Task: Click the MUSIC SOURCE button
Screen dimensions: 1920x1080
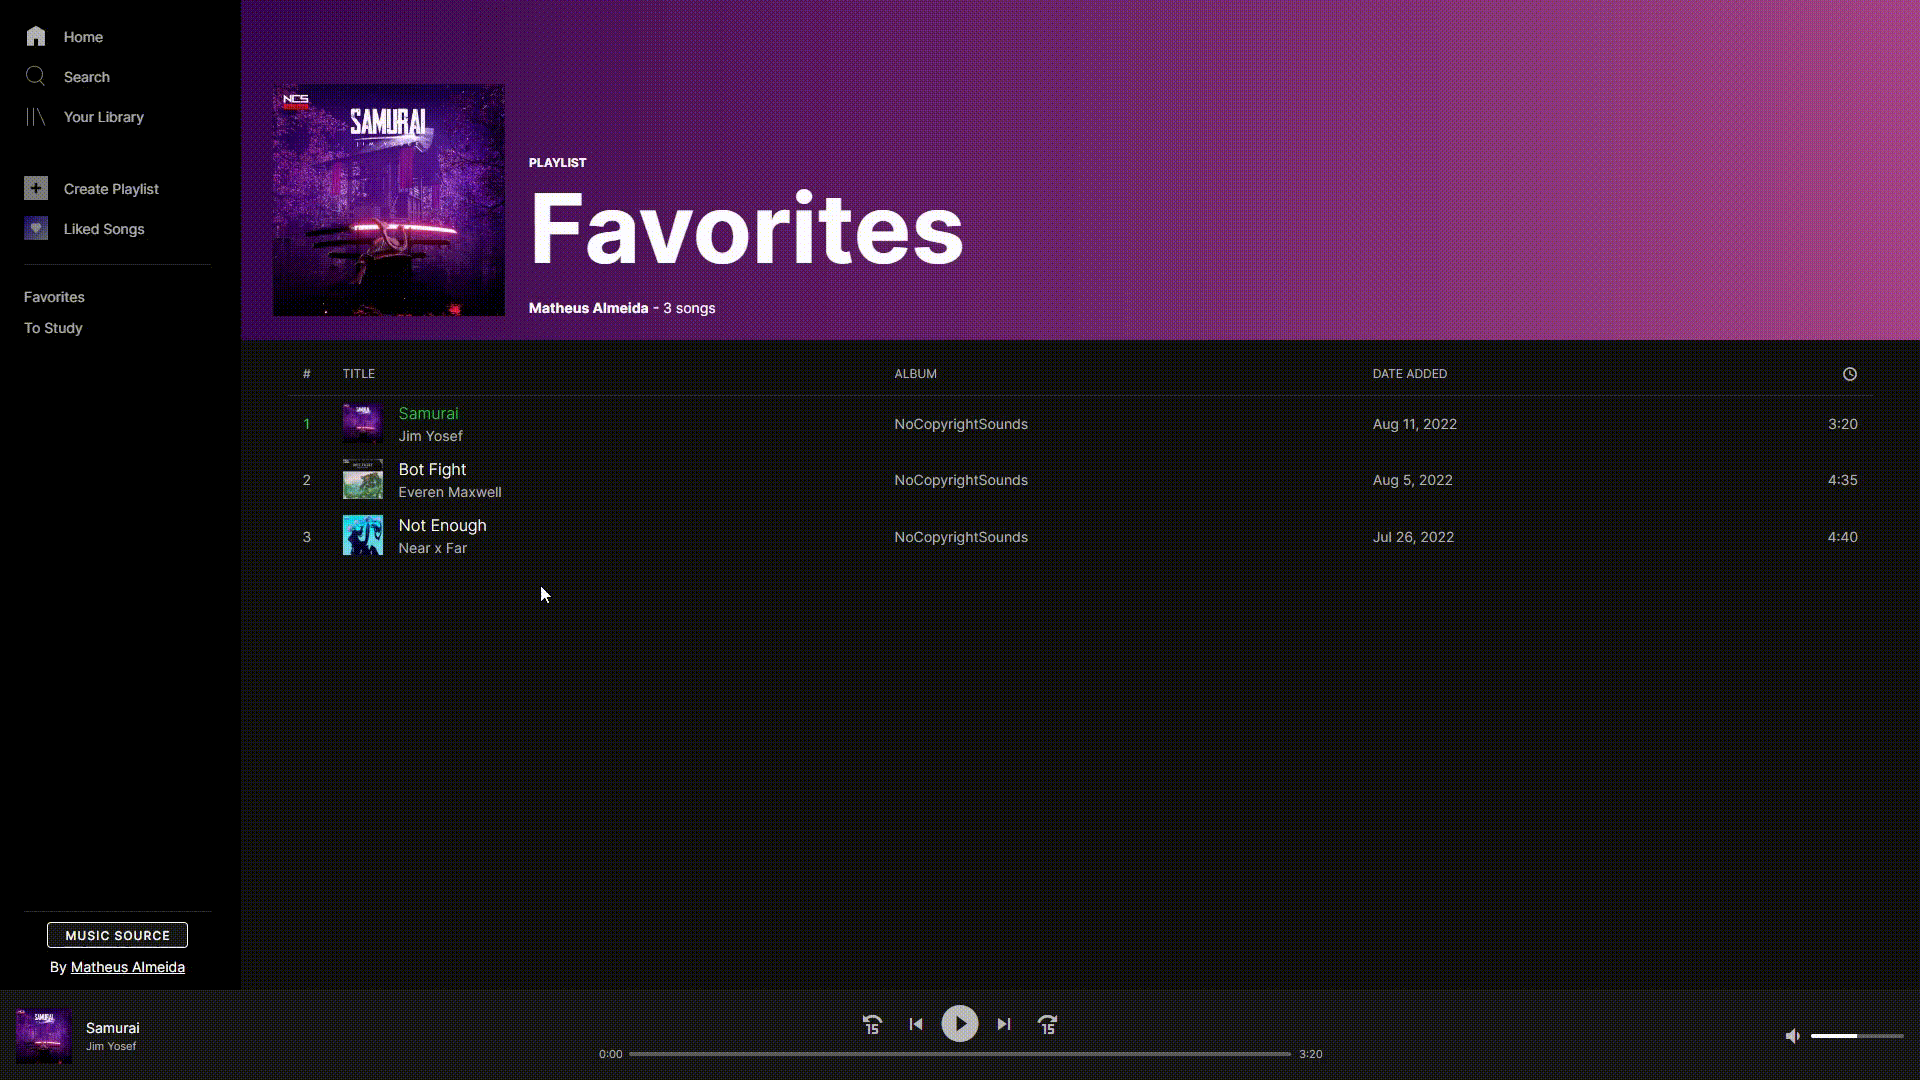Action: click(x=117, y=935)
